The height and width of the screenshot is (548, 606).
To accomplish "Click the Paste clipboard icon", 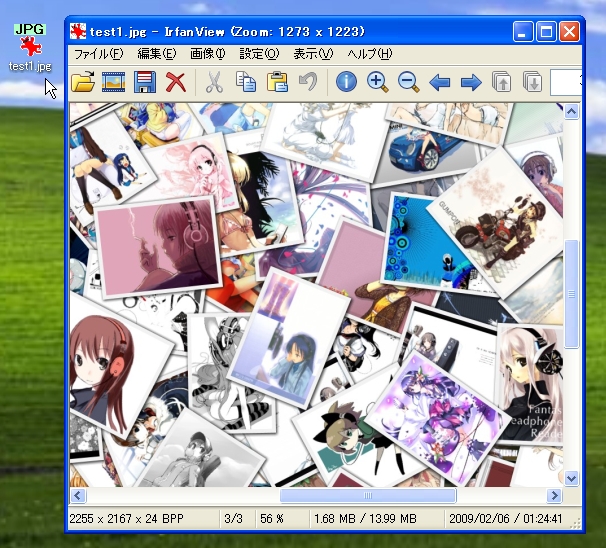I will tap(277, 82).
